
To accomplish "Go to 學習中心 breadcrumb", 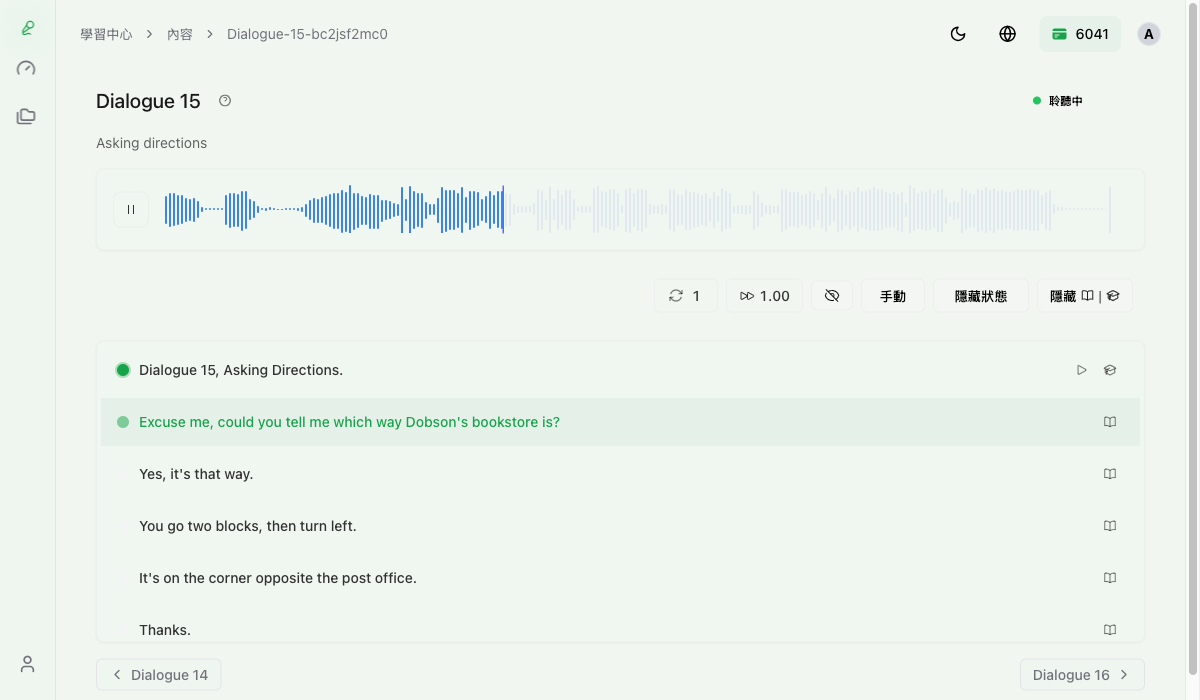I will 106,34.
